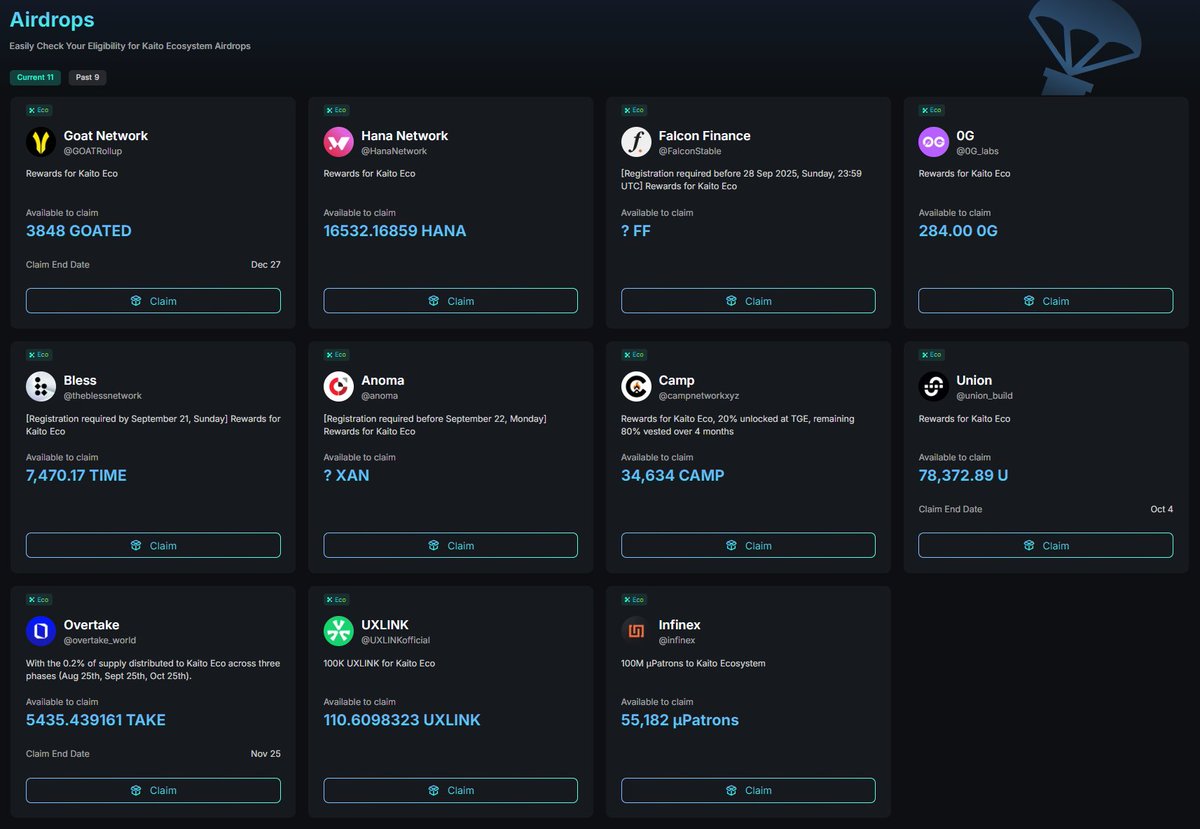Claim the 55,182 µPatrons reward
This screenshot has width=1200, height=829.
click(748, 790)
